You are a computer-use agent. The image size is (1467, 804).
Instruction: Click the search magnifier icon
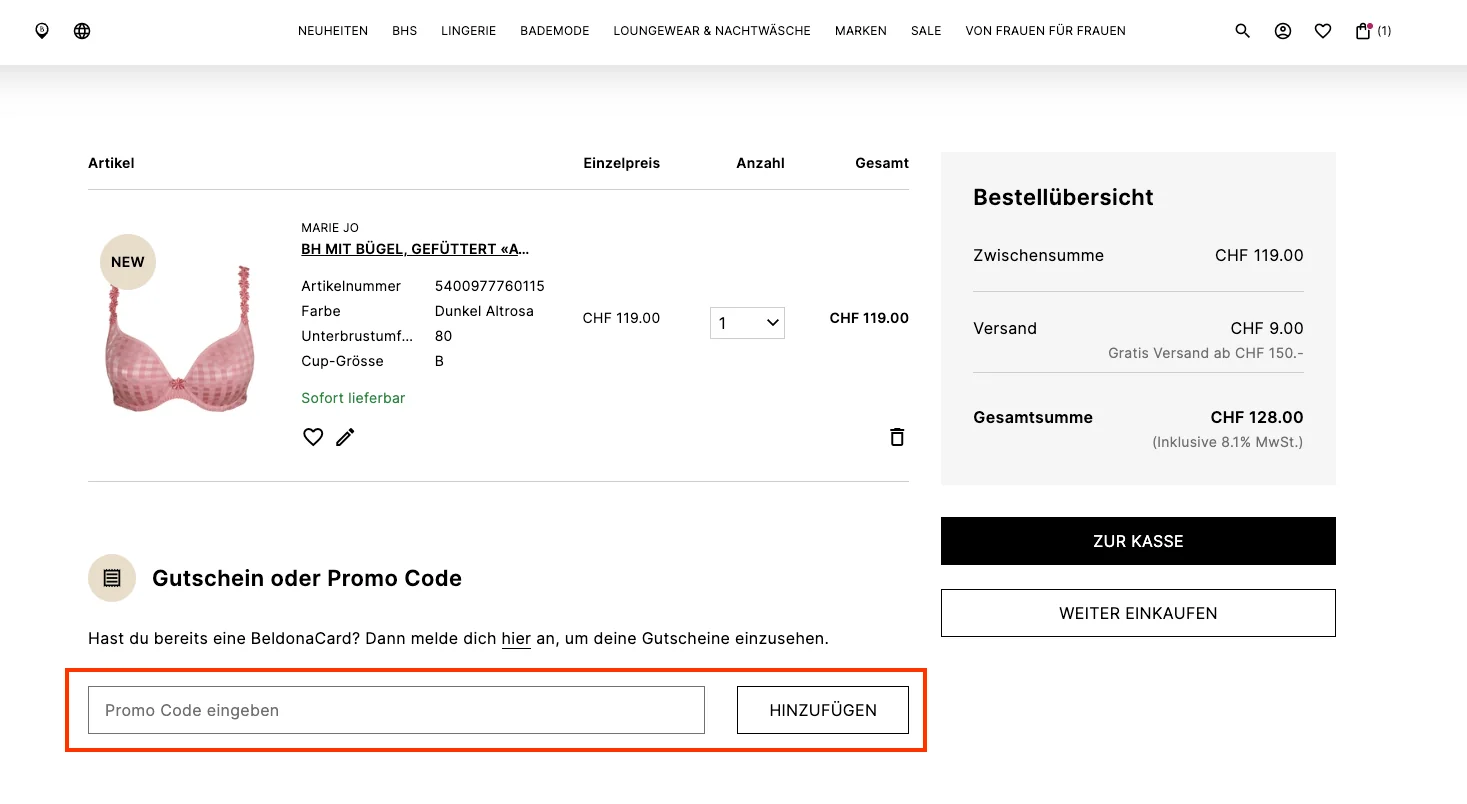pyautogui.click(x=1242, y=31)
